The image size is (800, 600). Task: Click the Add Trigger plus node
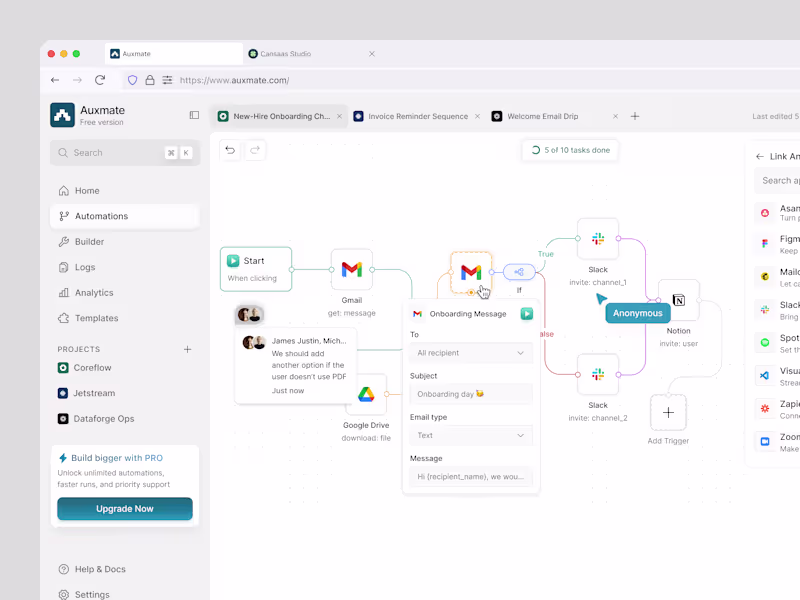tap(668, 412)
